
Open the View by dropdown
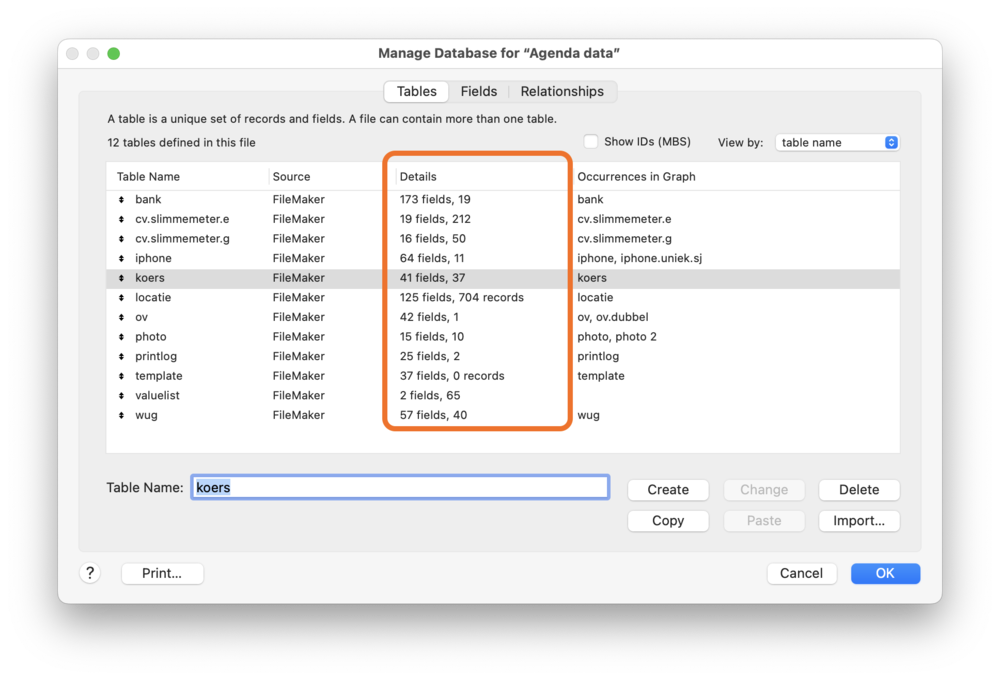point(837,143)
